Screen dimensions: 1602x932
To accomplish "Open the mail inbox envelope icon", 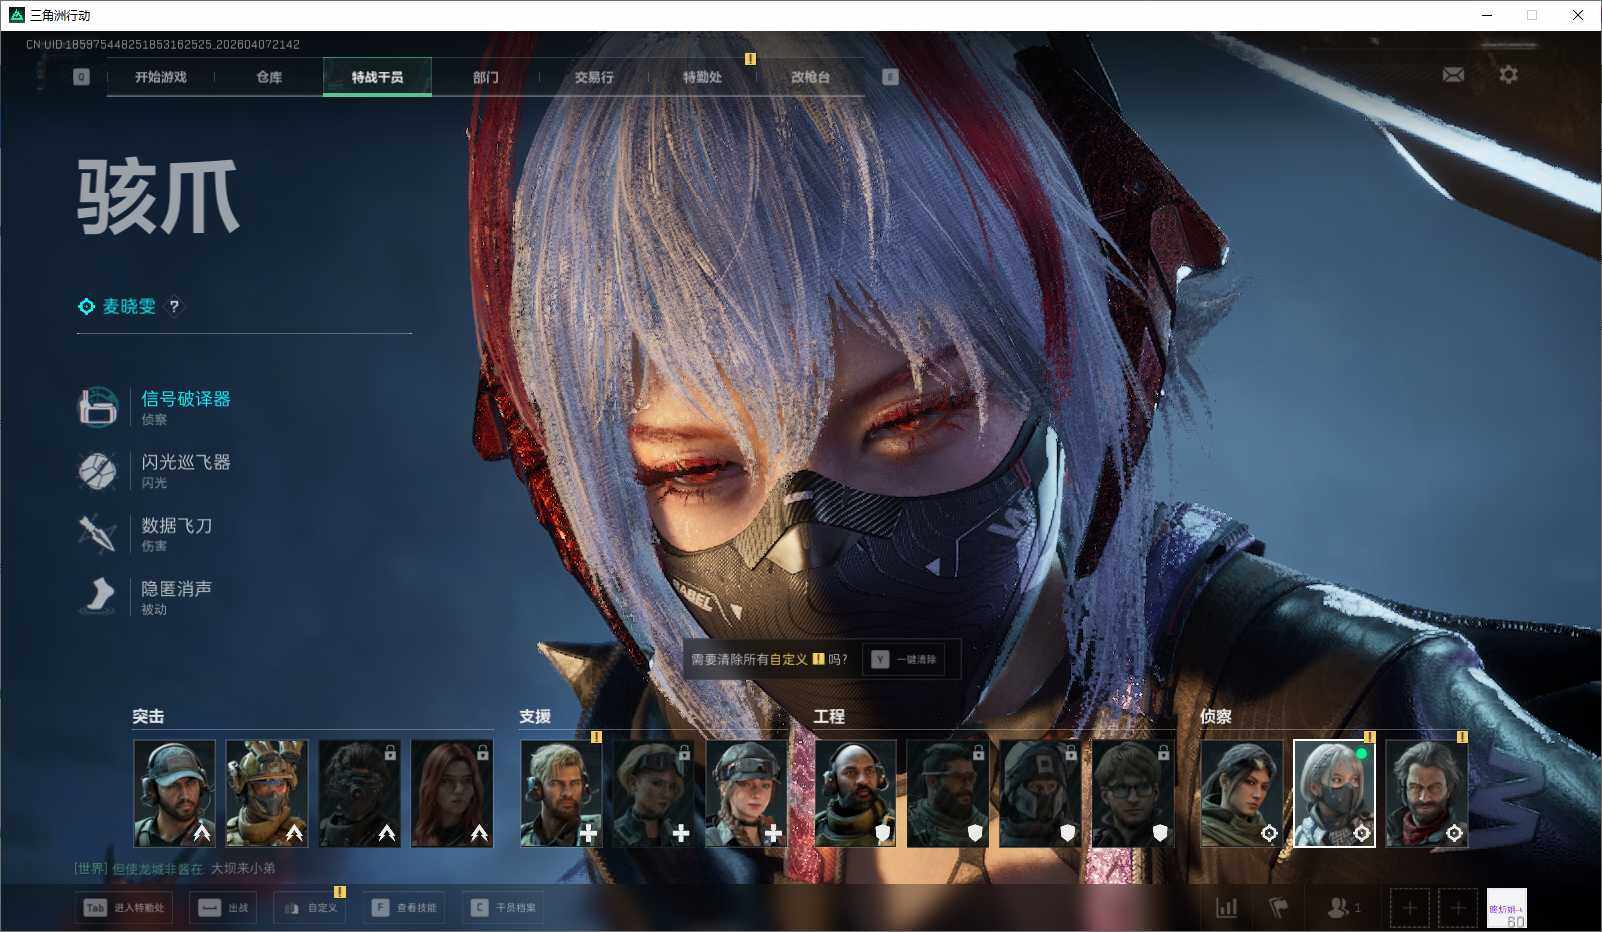I will click(x=1453, y=75).
